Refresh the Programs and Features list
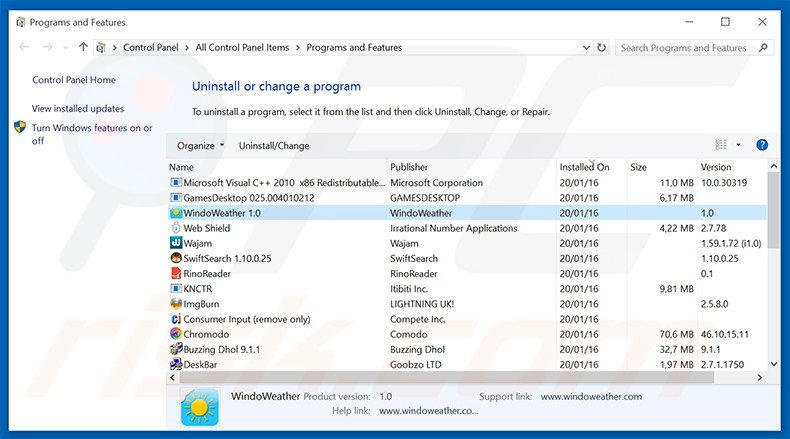 coord(602,47)
